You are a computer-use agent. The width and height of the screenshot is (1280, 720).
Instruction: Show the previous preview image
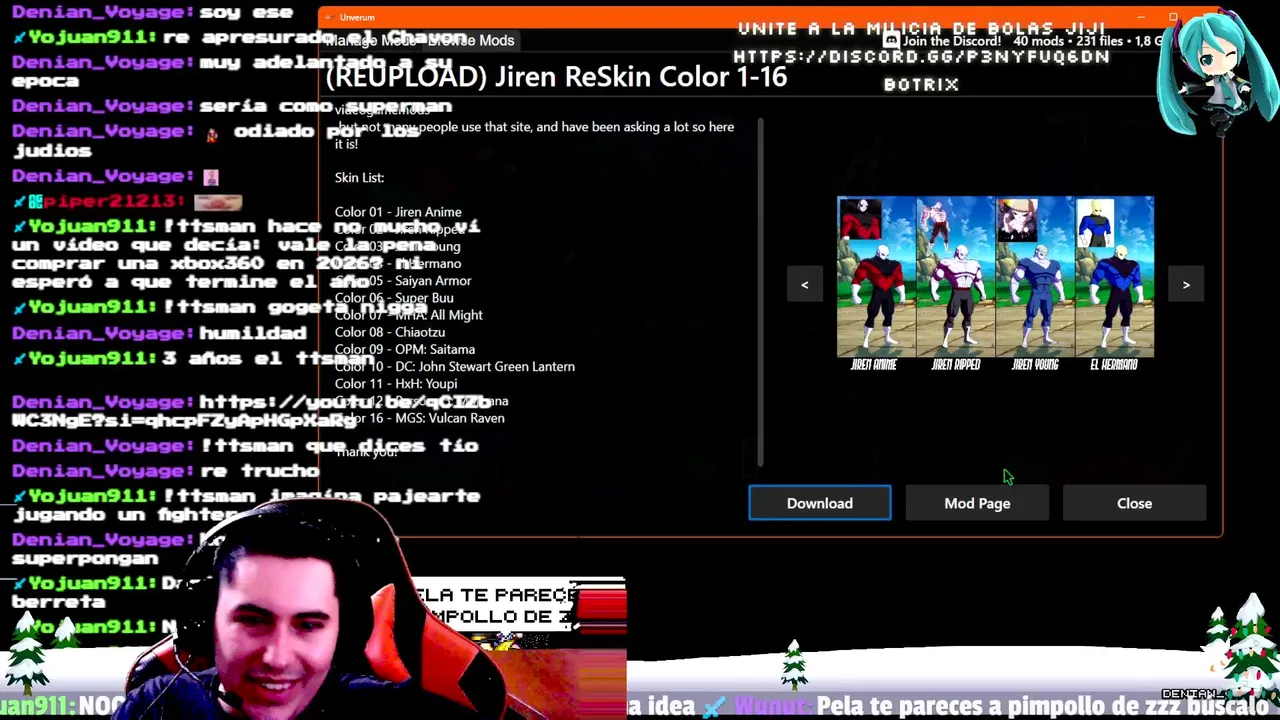[x=804, y=285]
